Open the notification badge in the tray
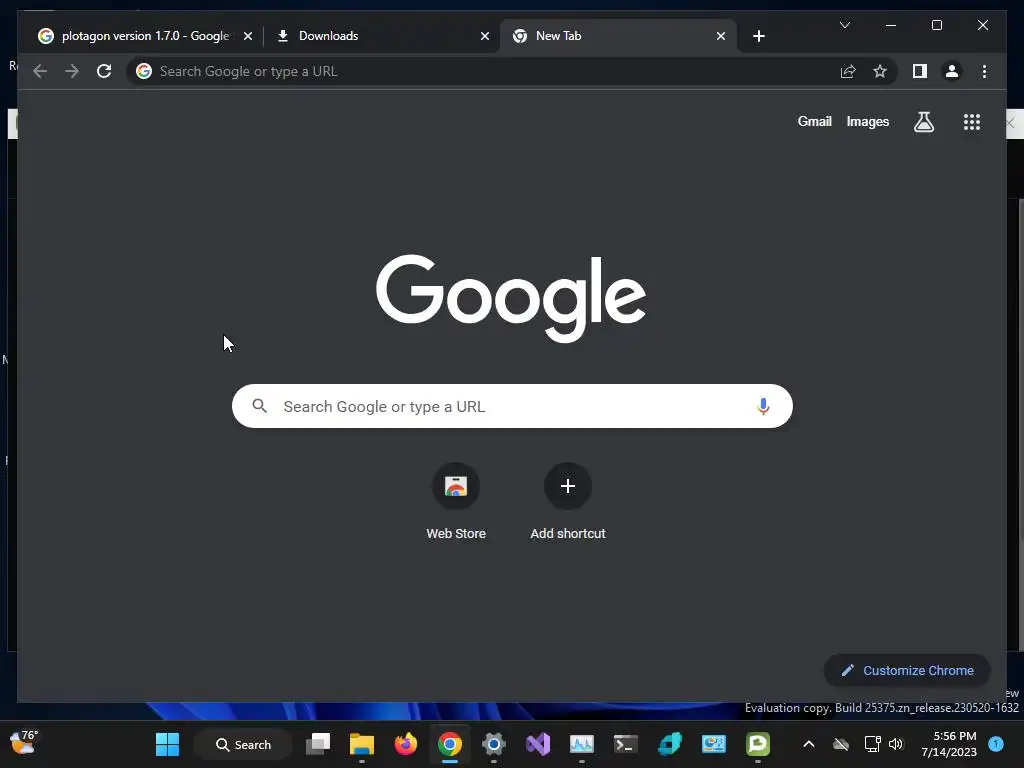Screen dimensions: 1024x768 coord(996,744)
